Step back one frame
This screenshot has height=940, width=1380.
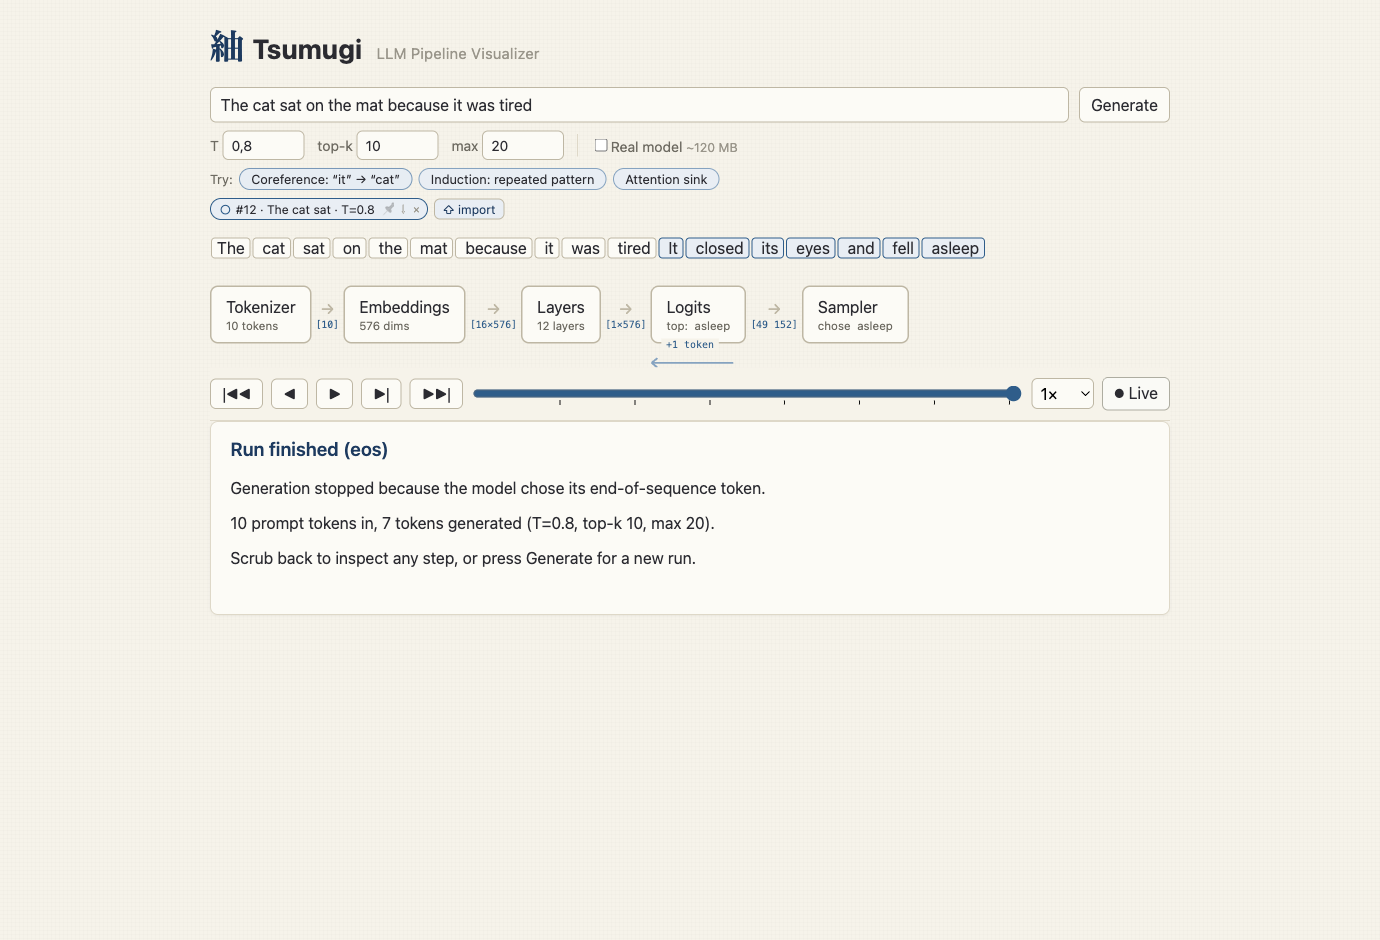pyautogui.click(x=289, y=394)
